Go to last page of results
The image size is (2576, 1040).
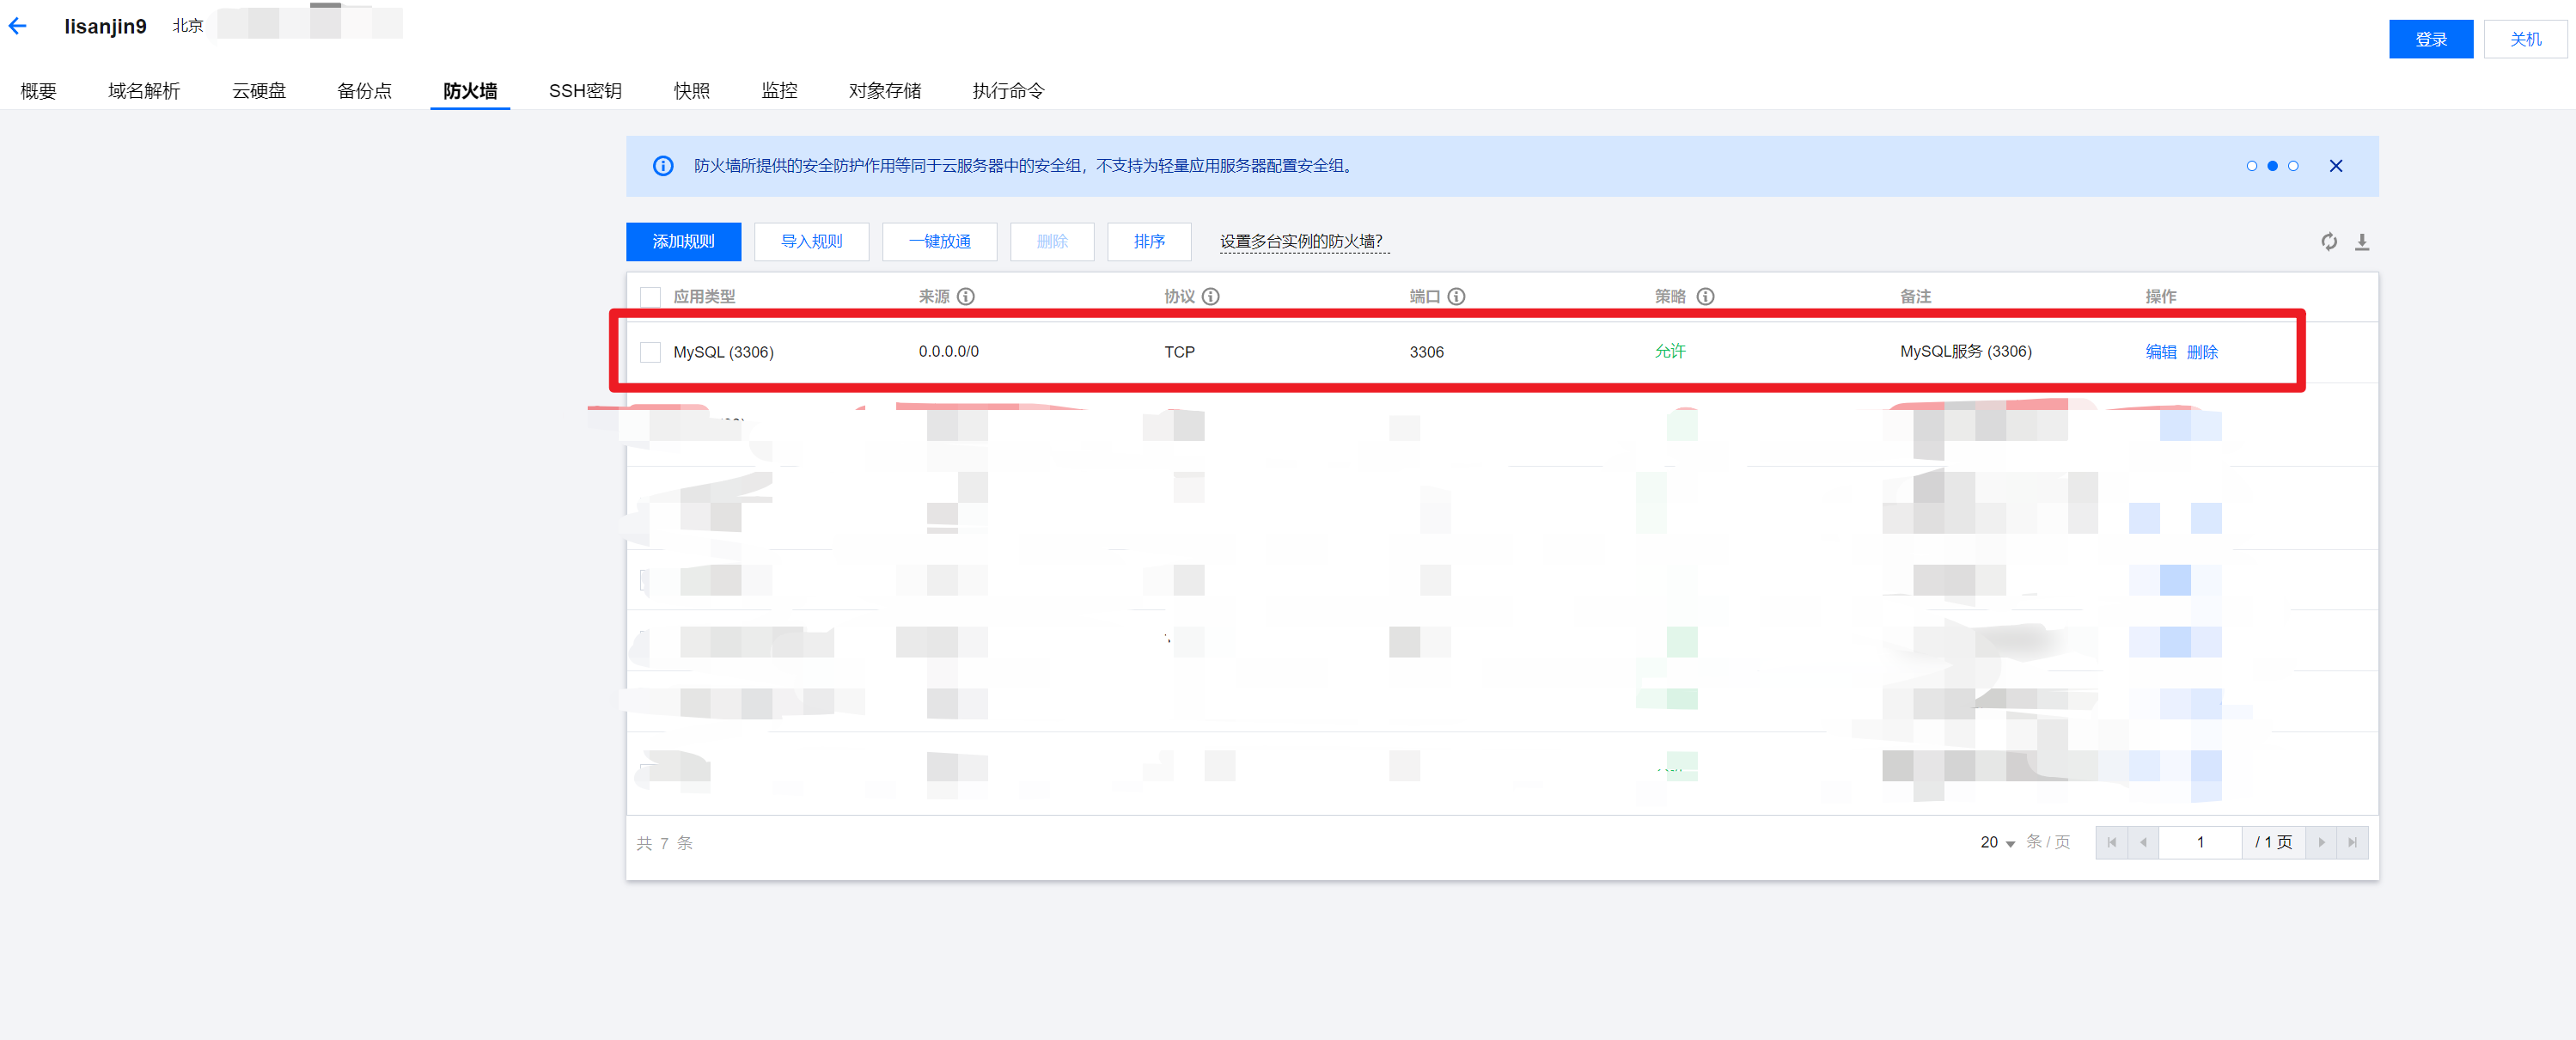(x=2352, y=842)
